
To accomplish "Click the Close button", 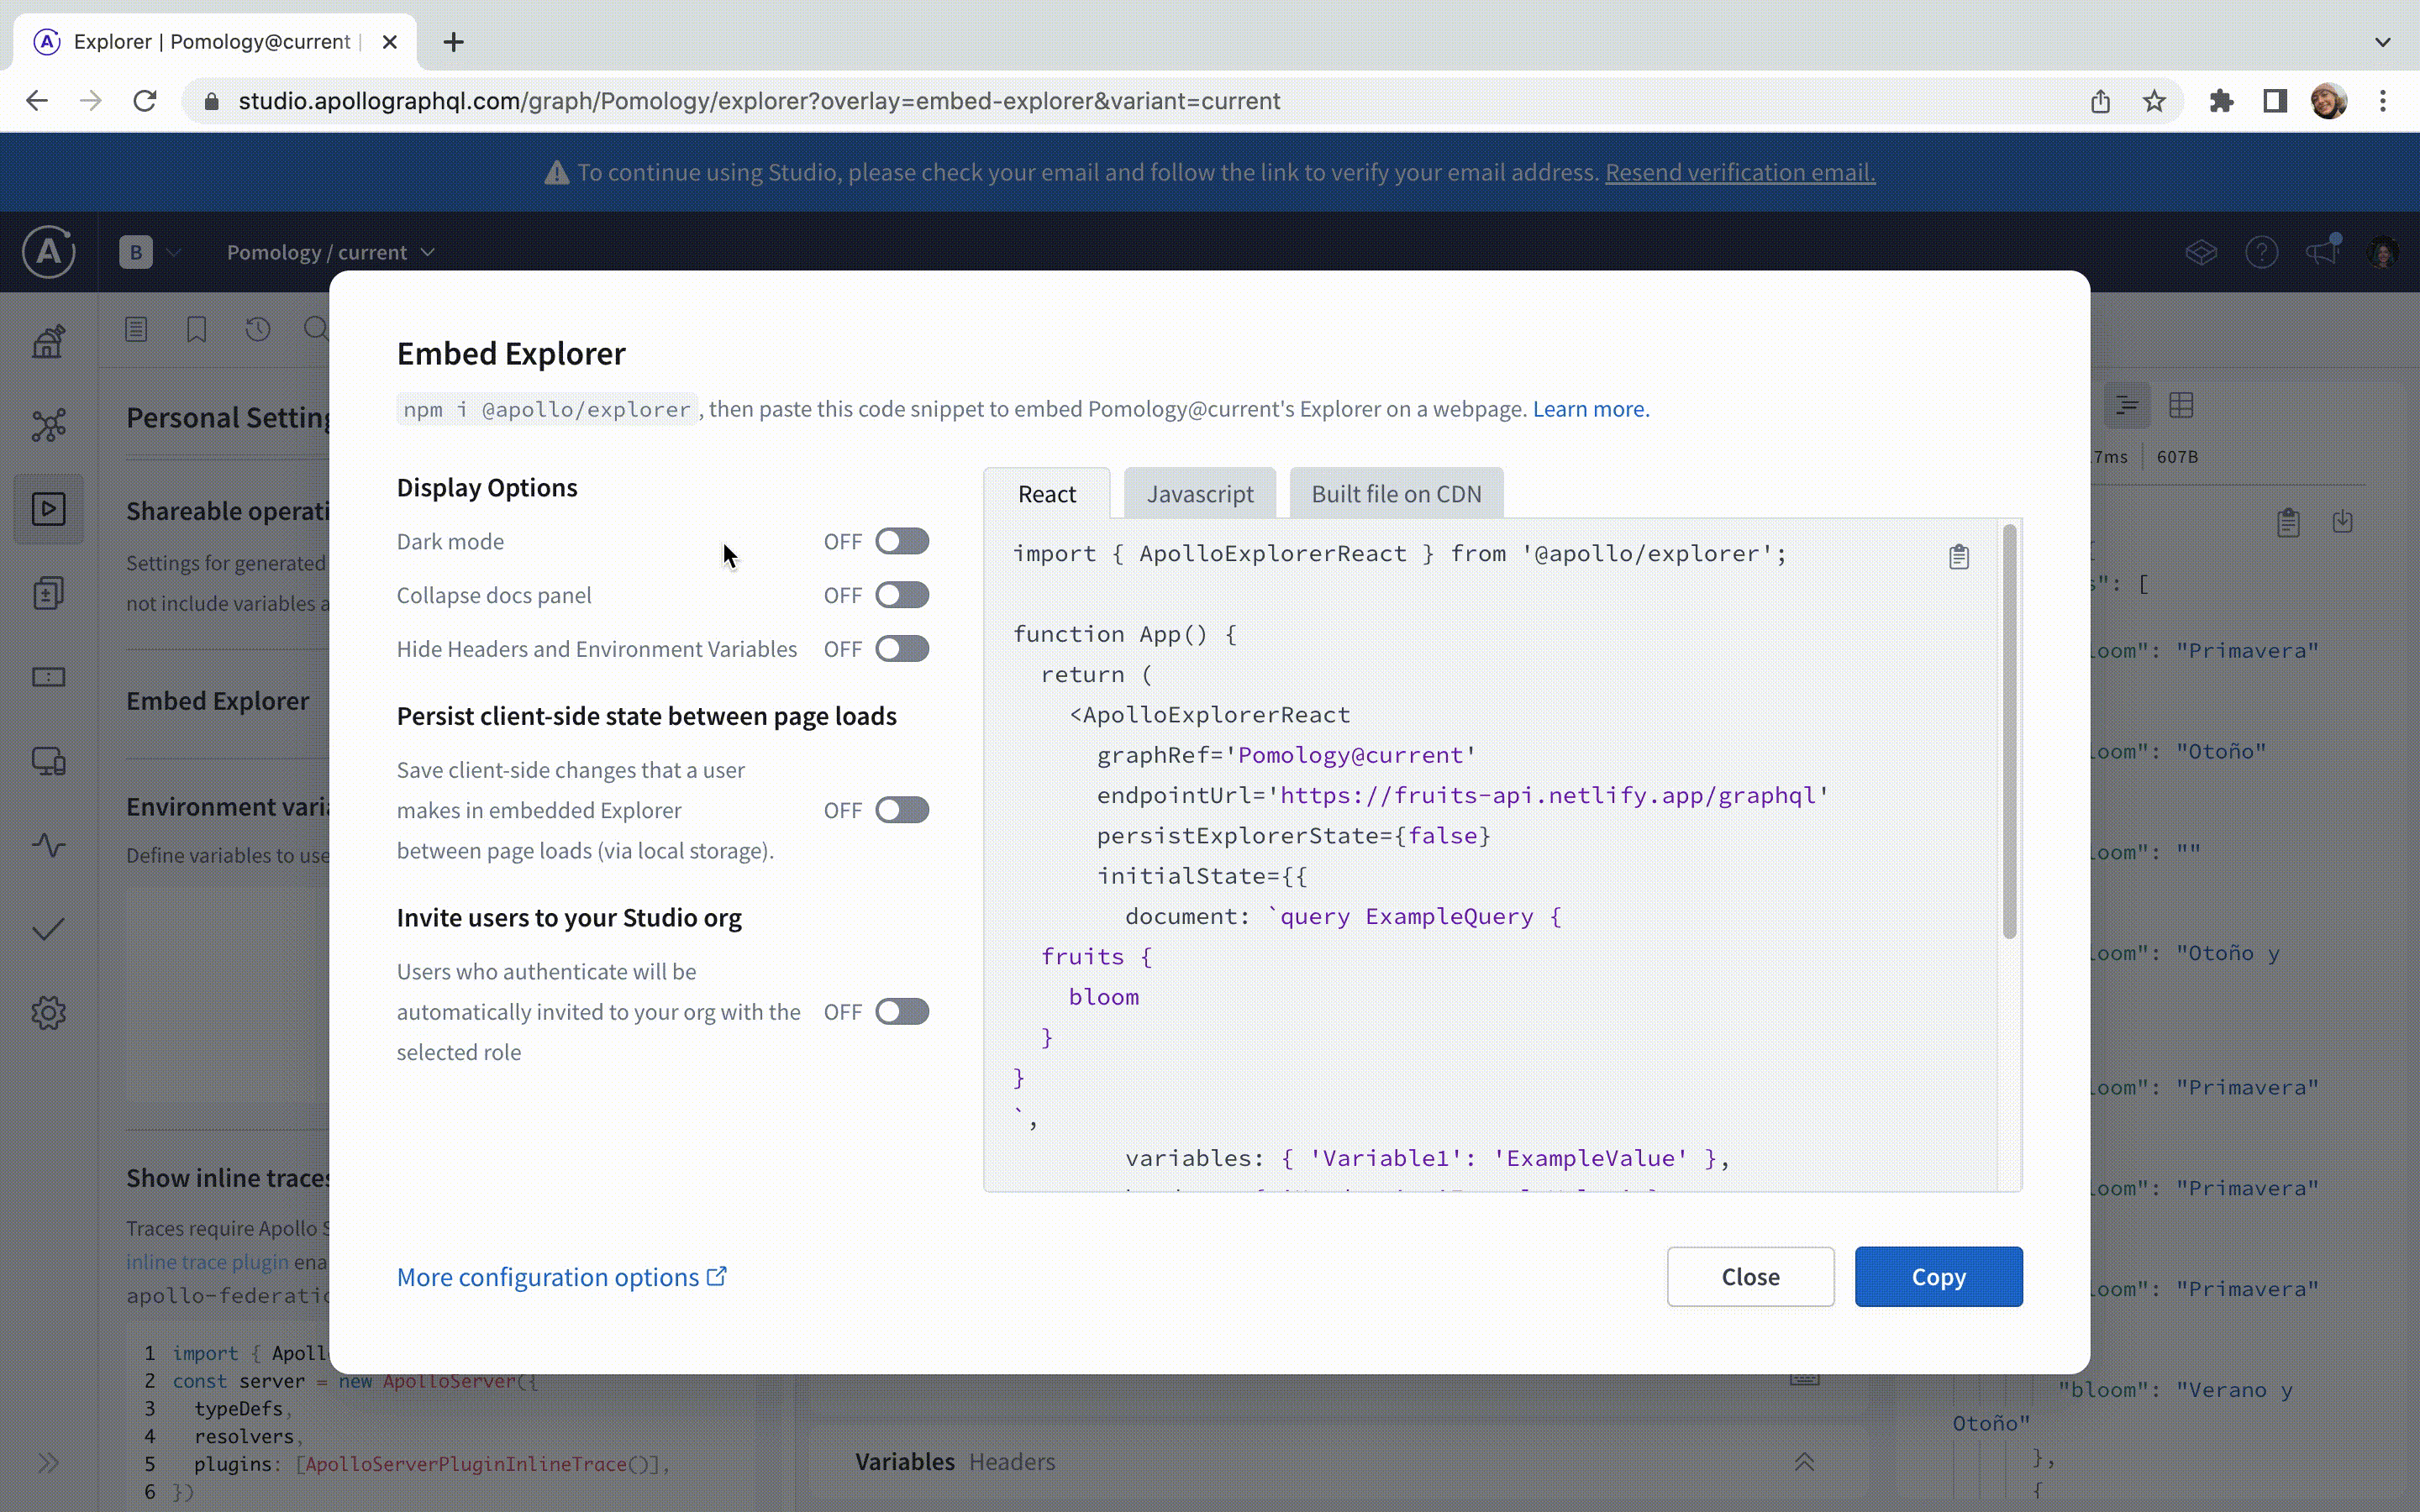I will pyautogui.click(x=1750, y=1277).
